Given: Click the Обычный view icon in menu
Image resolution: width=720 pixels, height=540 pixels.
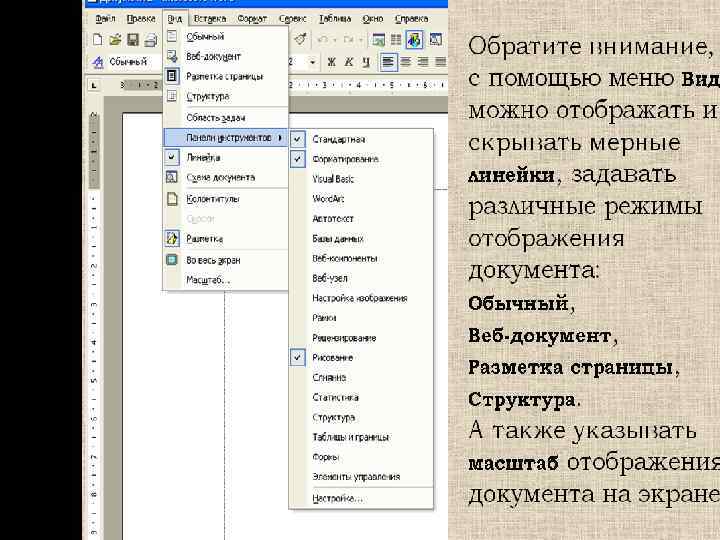Looking at the screenshot, I should pos(172,36).
